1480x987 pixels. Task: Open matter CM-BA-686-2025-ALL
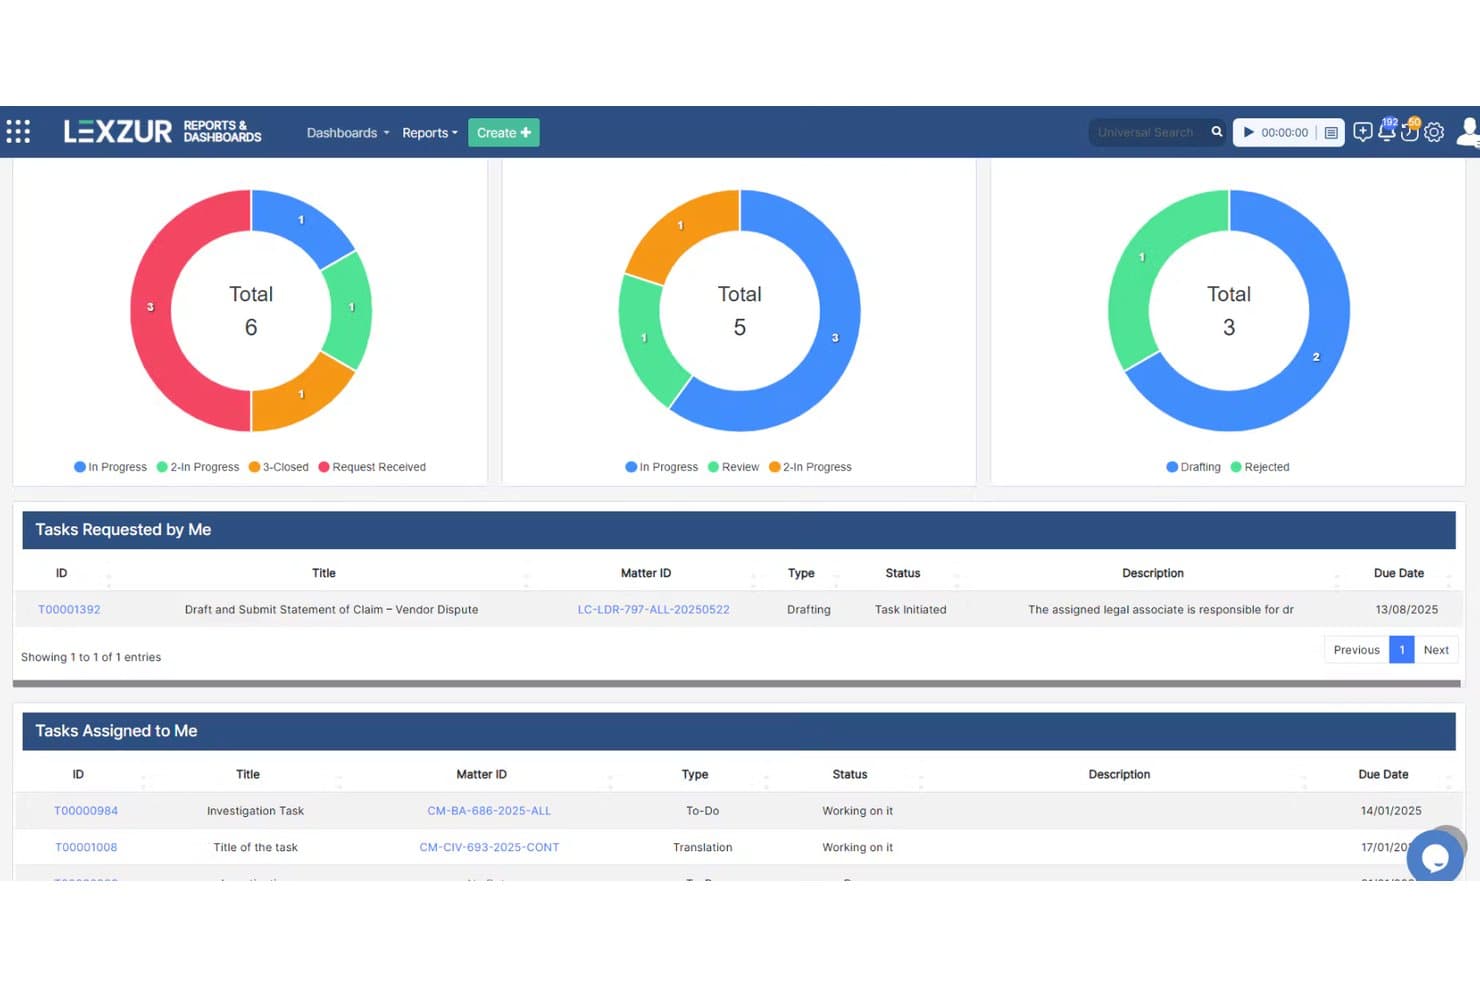point(489,811)
